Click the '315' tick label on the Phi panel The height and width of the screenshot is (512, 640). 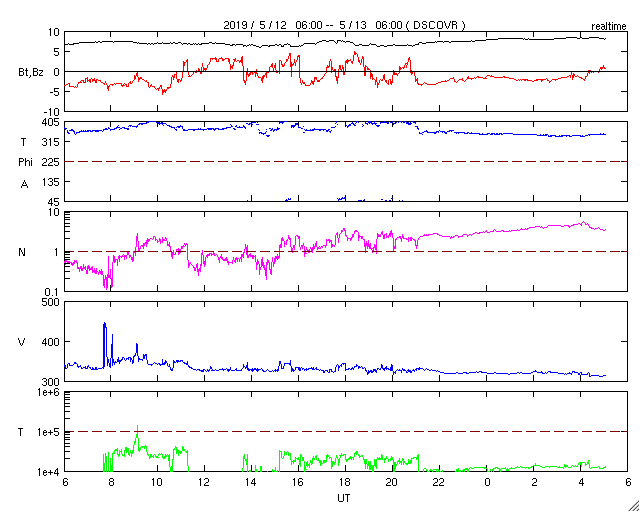[51, 142]
